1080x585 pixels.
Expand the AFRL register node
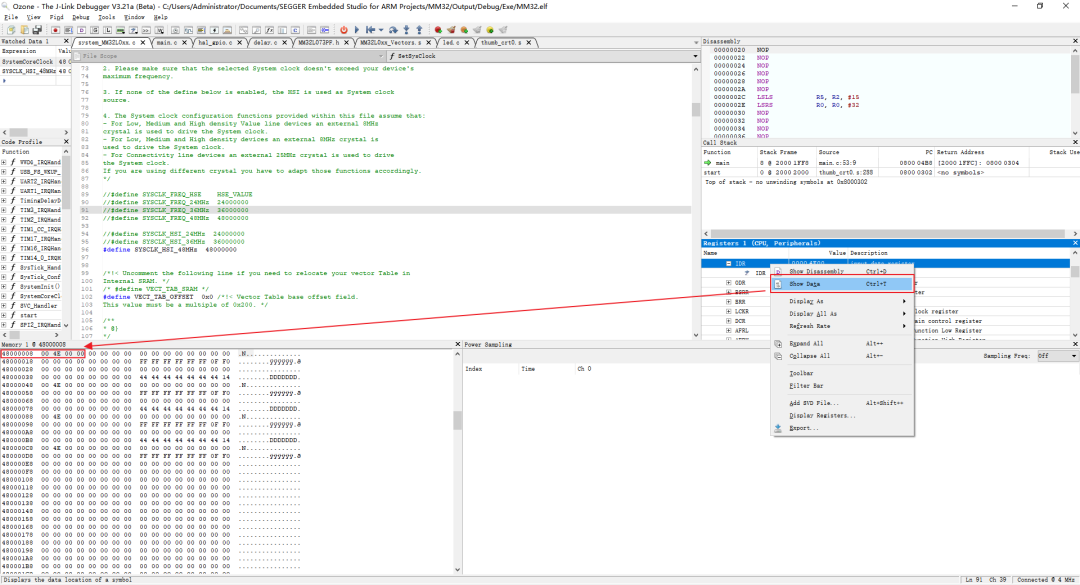tap(728, 331)
